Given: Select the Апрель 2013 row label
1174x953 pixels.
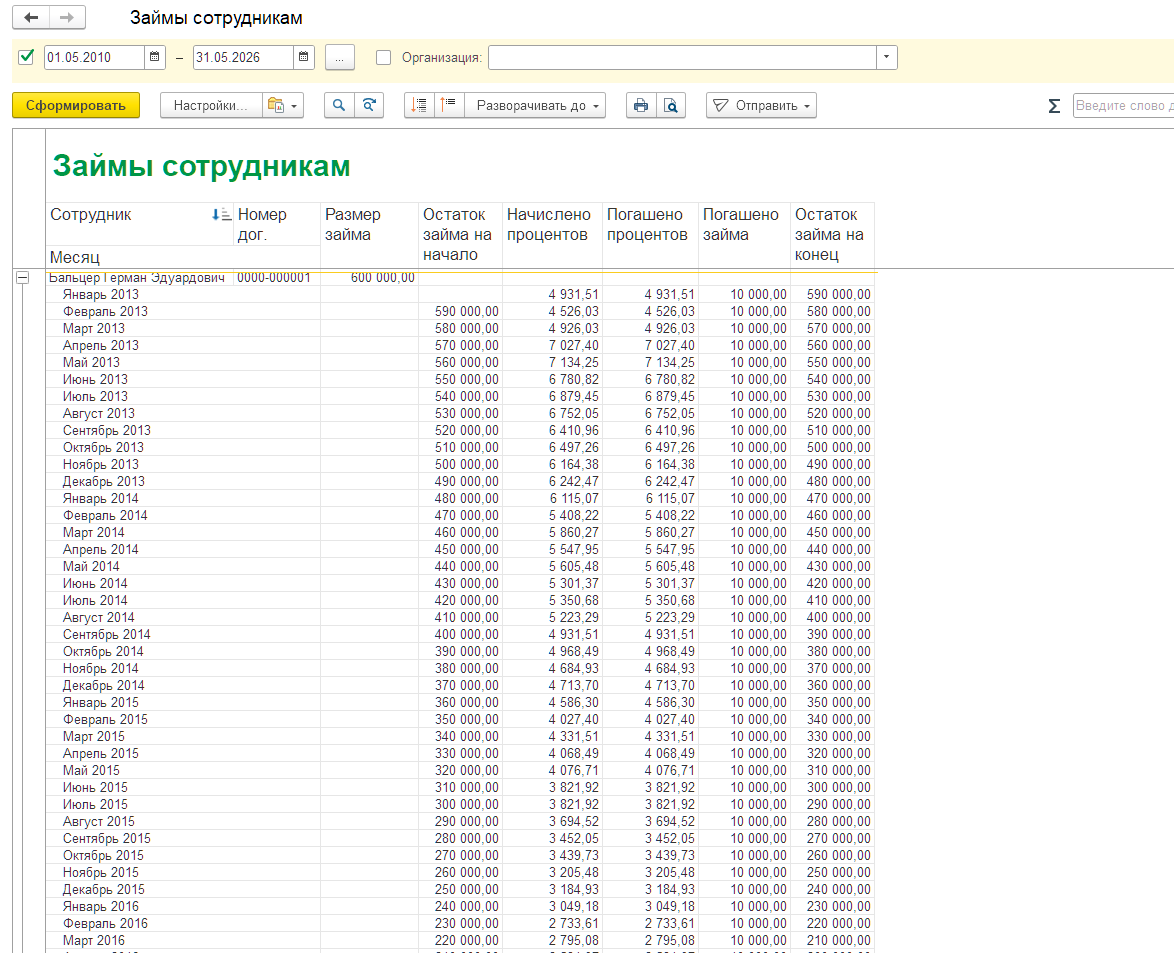Looking at the screenshot, I should pos(100,346).
